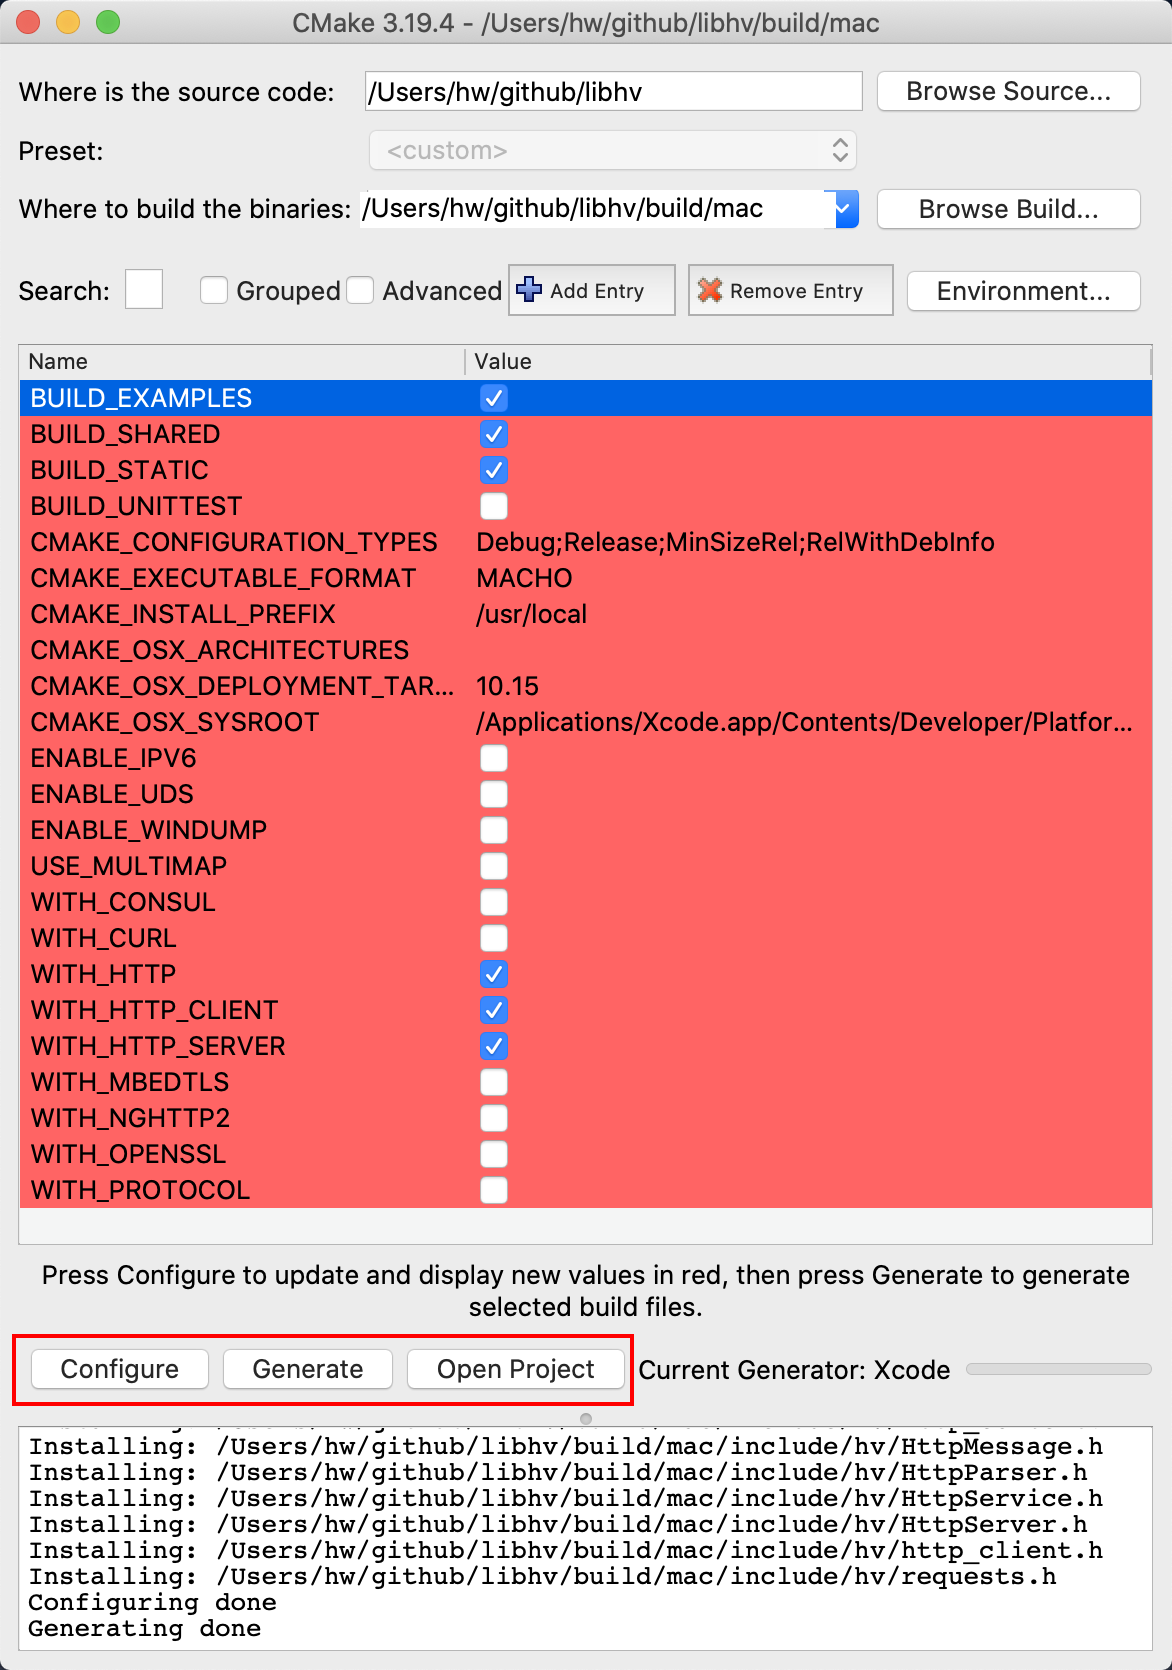Select the CMAKE_INSTALL_PREFIX entry
The height and width of the screenshot is (1670, 1172).
click(x=183, y=614)
